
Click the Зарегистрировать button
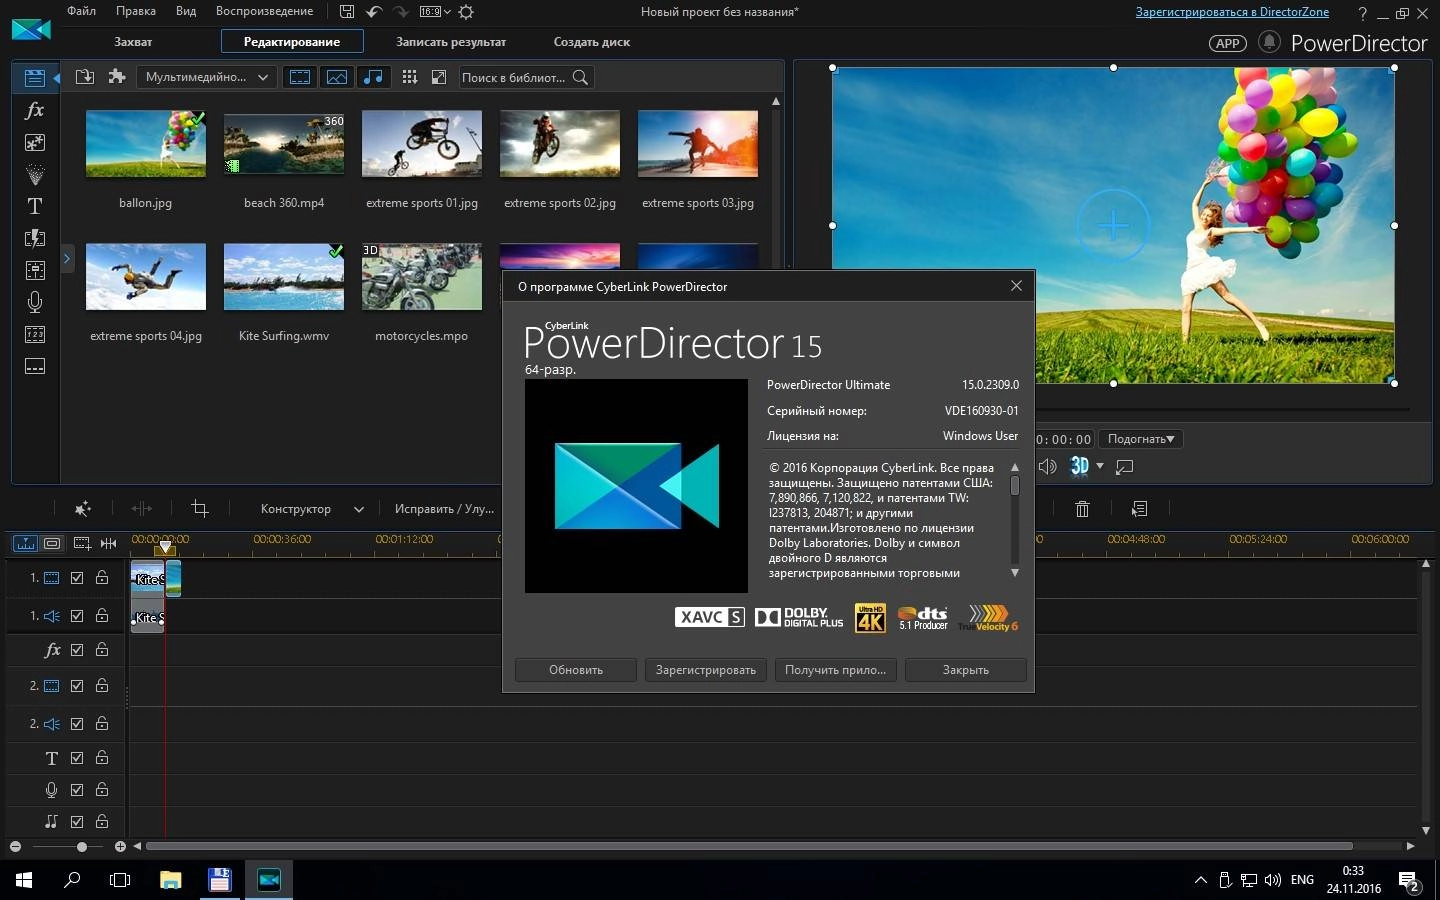[706, 670]
